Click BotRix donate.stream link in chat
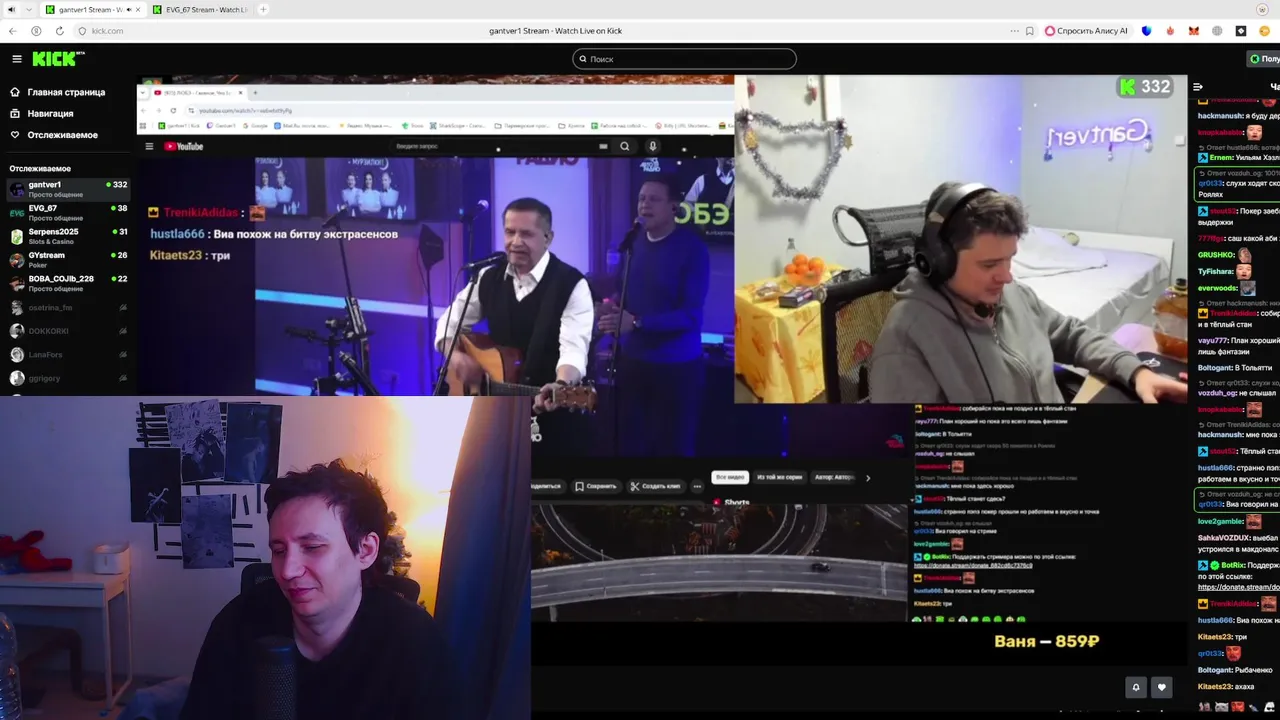This screenshot has width=1280, height=720. pos(1239,587)
